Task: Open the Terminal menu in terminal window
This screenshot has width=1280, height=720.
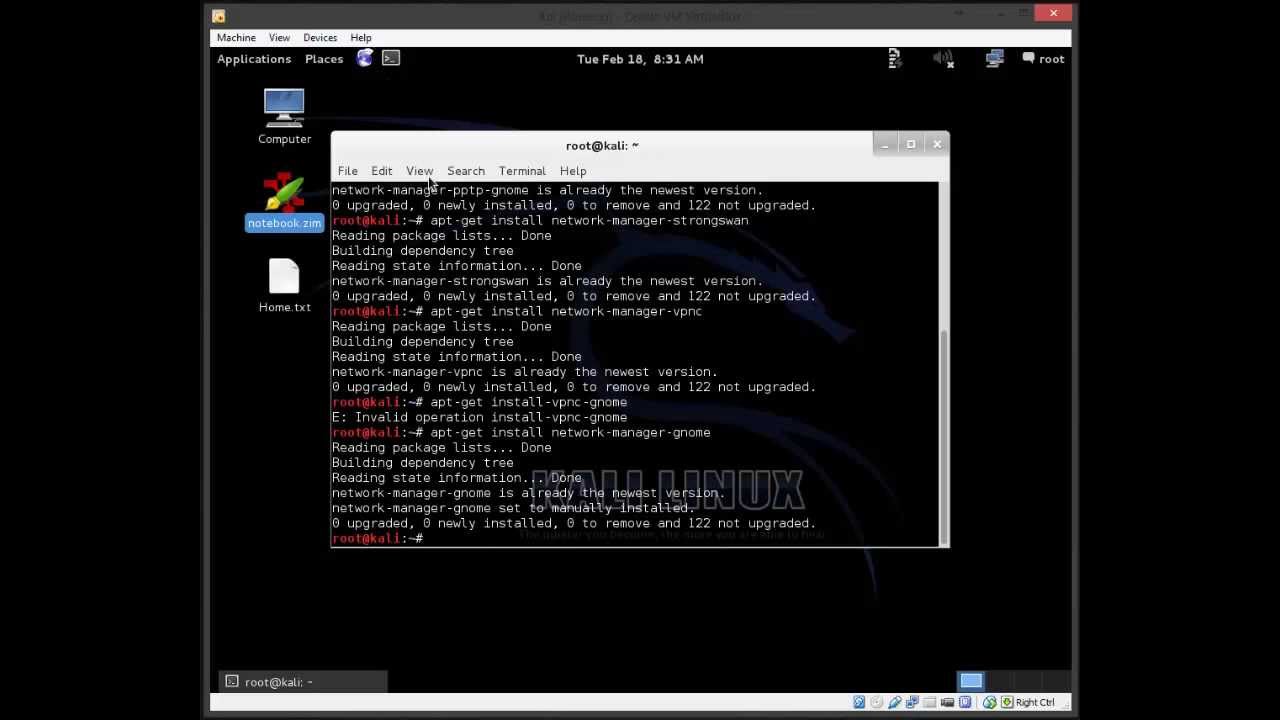Action: pos(522,171)
